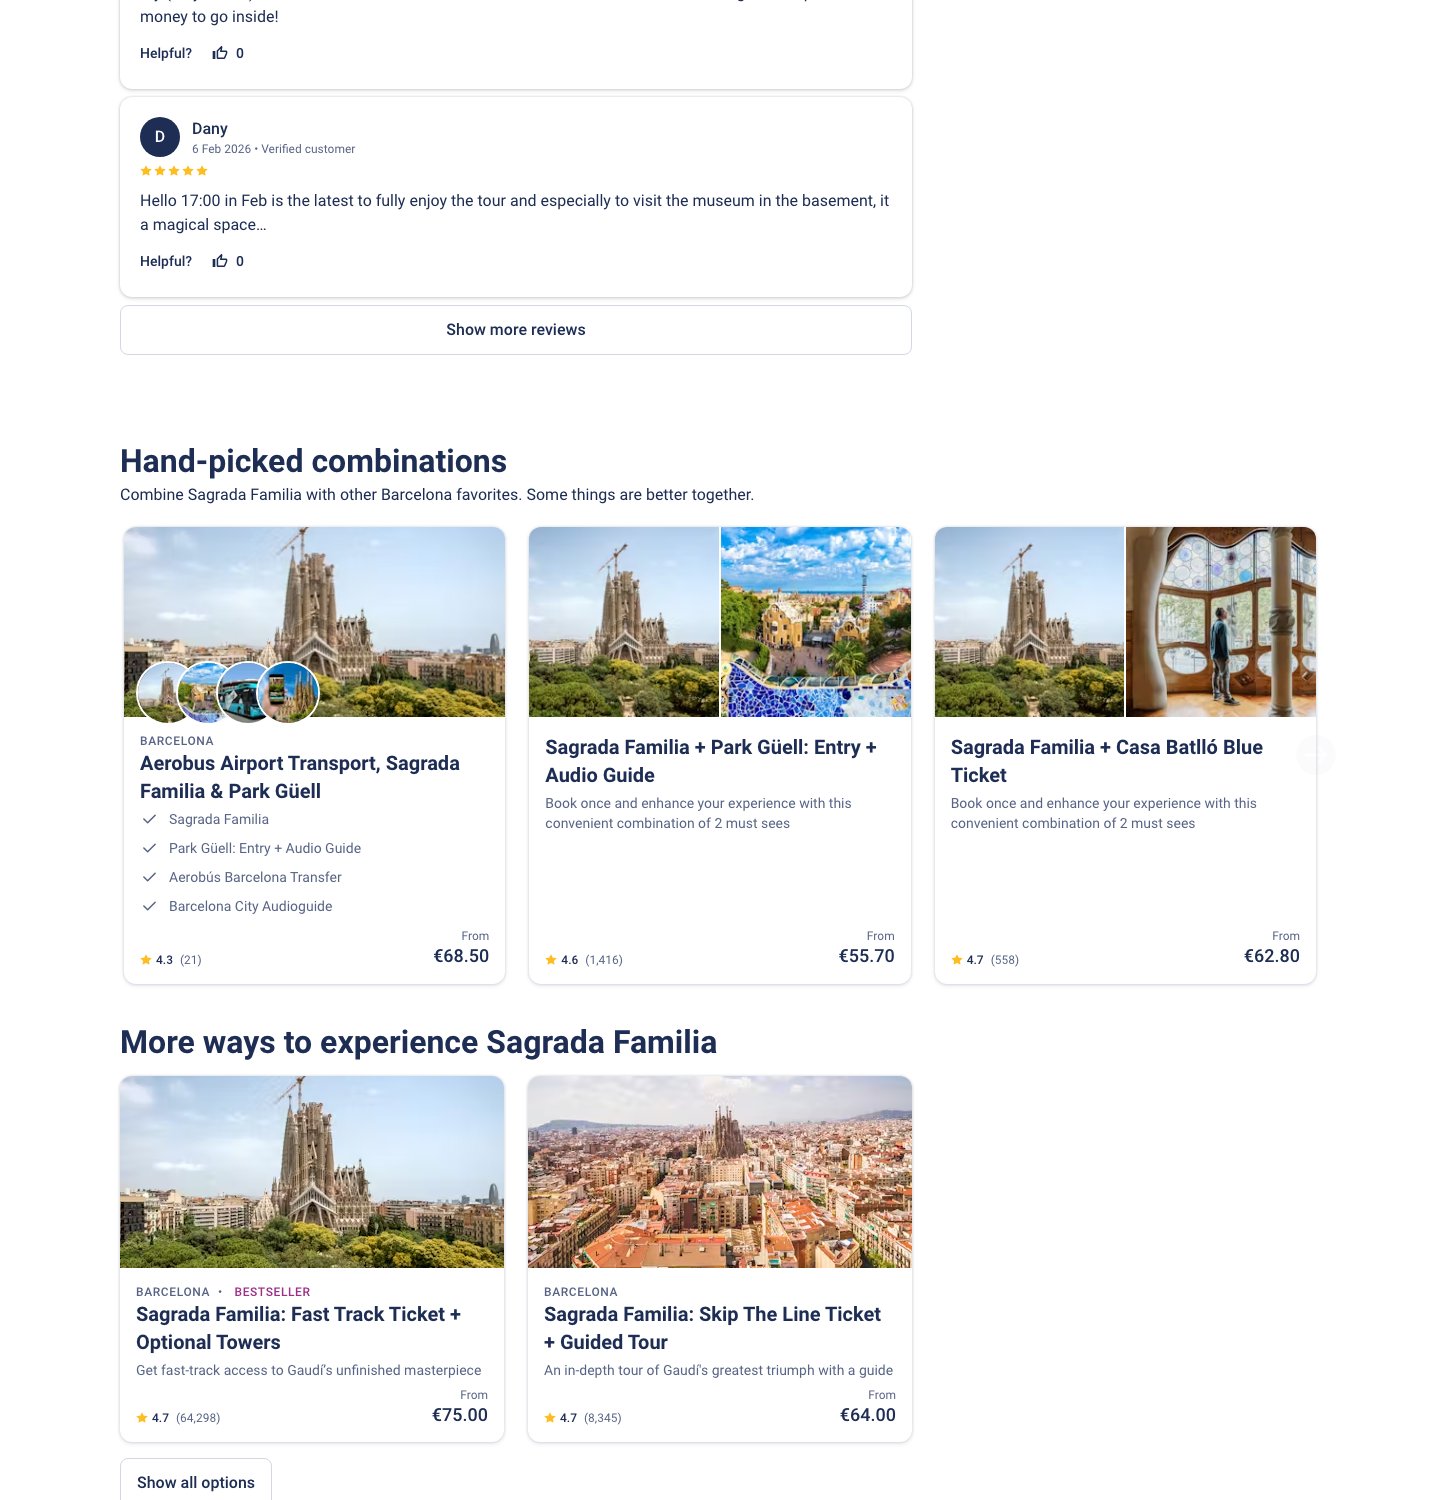
Task: Click Dany's five-star rating
Action: point(174,171)
